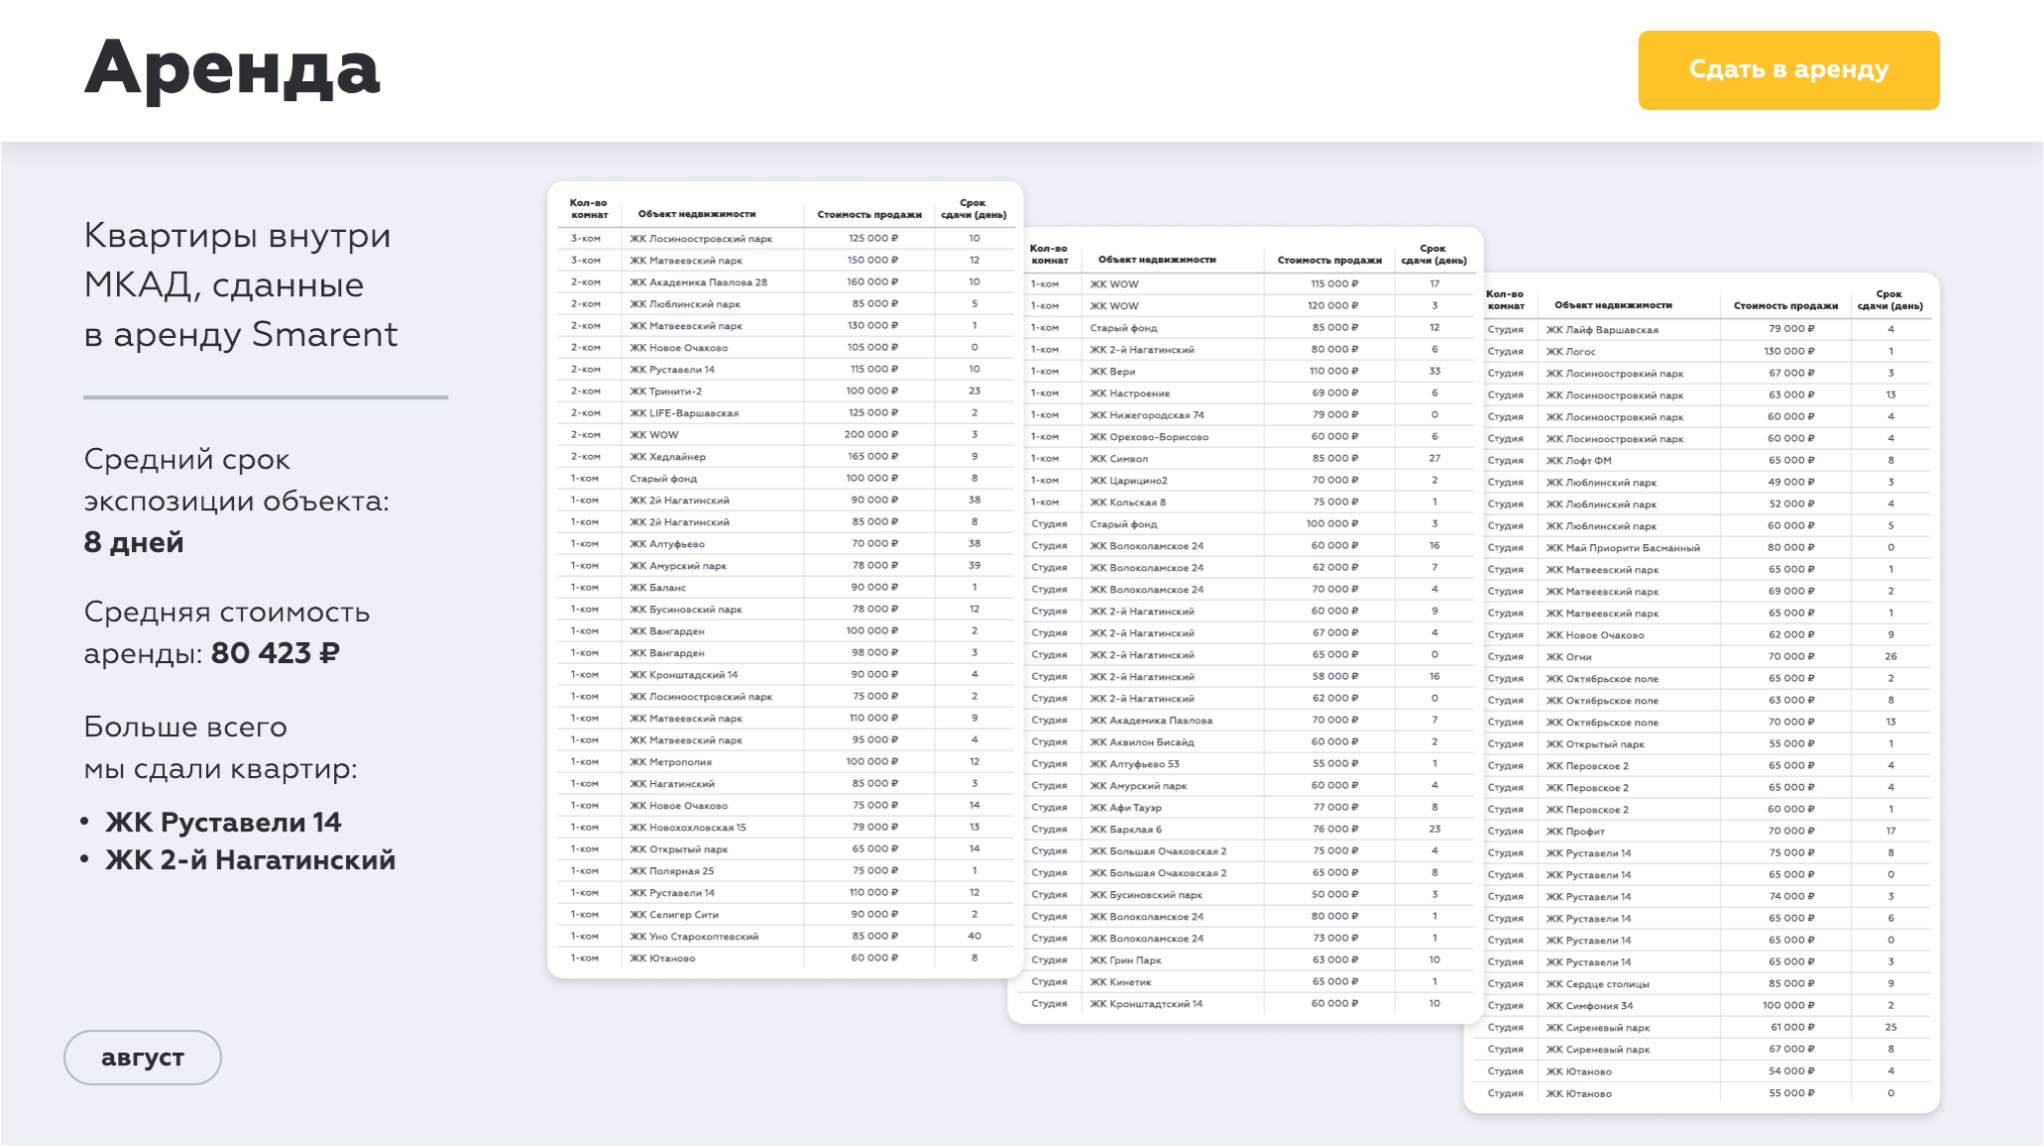
Task: Click 'ЖК Руставели 14' in bullet list
Action: click(x=223, y=822)
